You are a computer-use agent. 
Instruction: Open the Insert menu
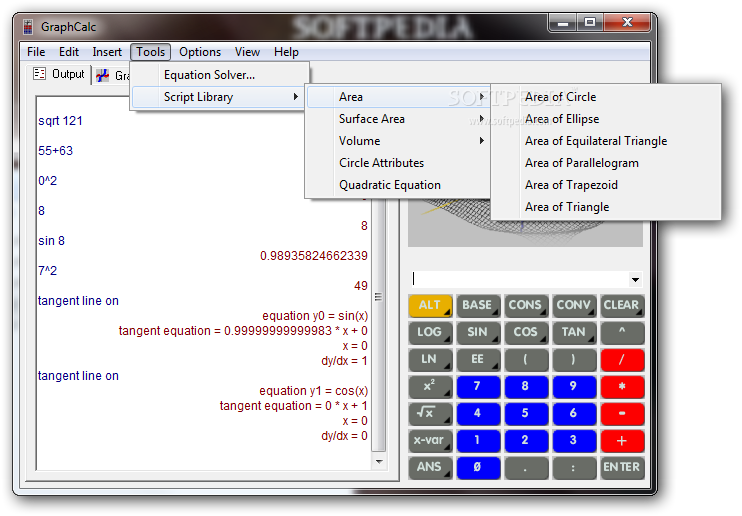107,52
